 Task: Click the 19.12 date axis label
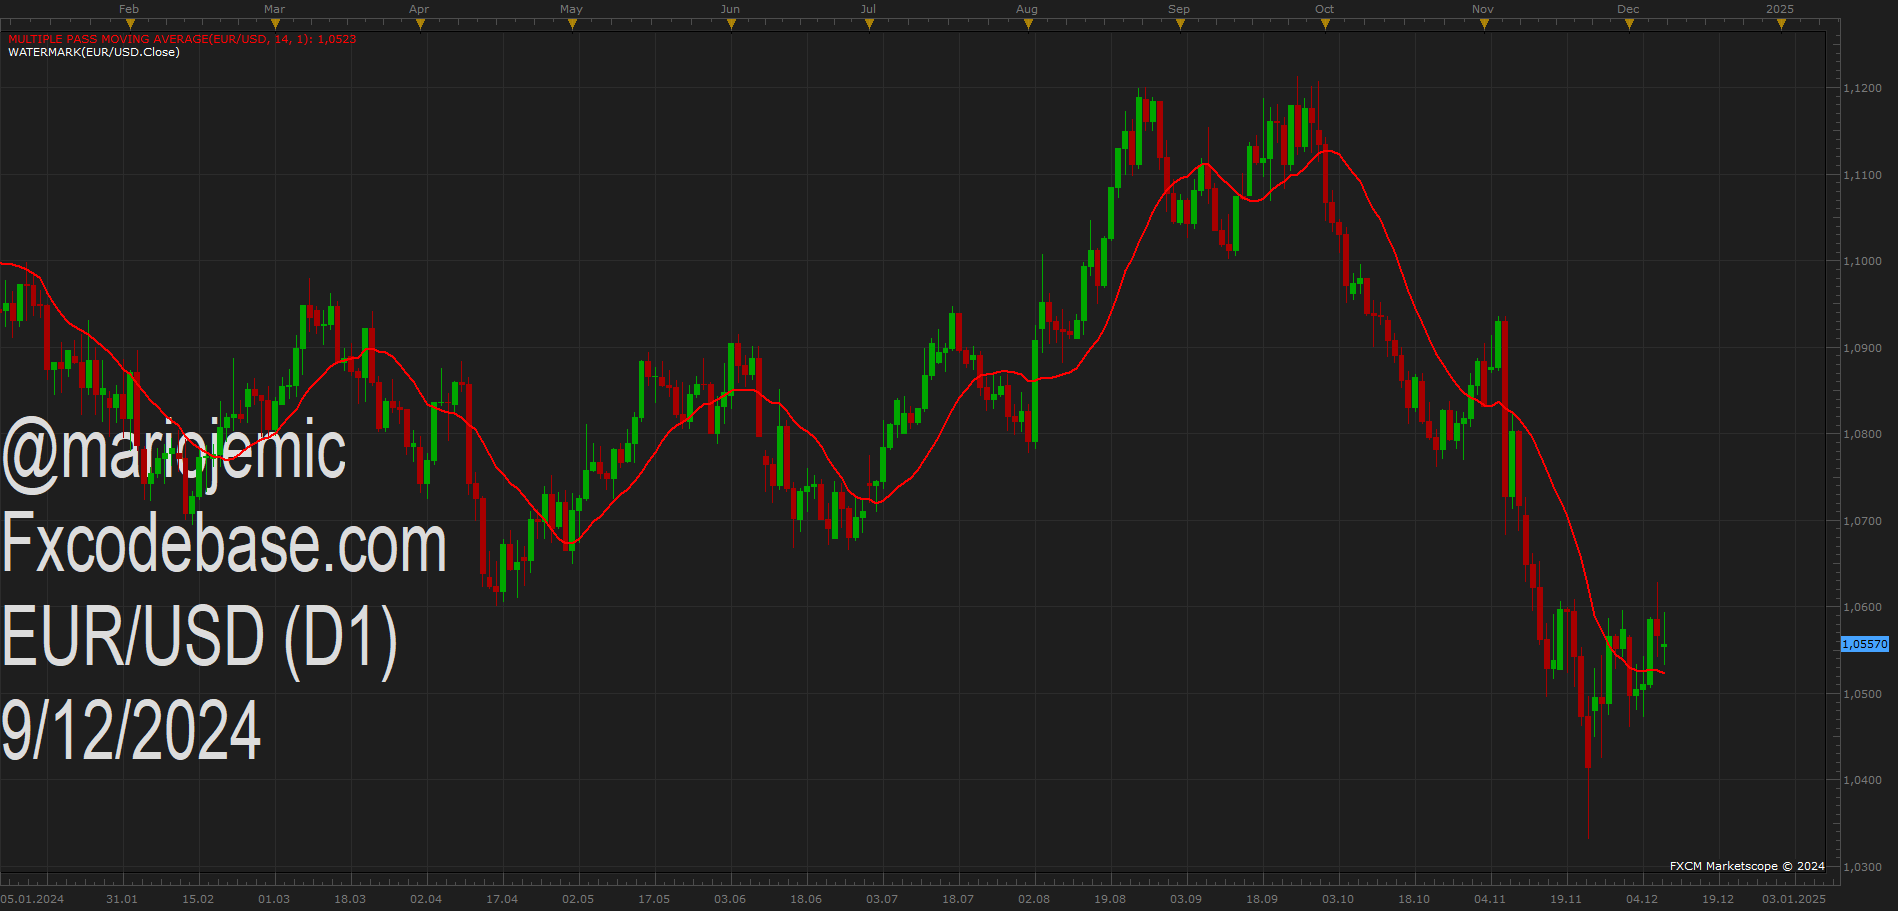click(x=1718, y=899)
